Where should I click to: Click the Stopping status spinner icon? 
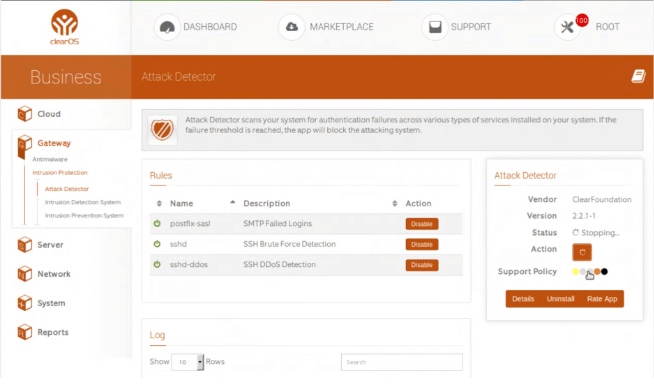tap(576, 232)
